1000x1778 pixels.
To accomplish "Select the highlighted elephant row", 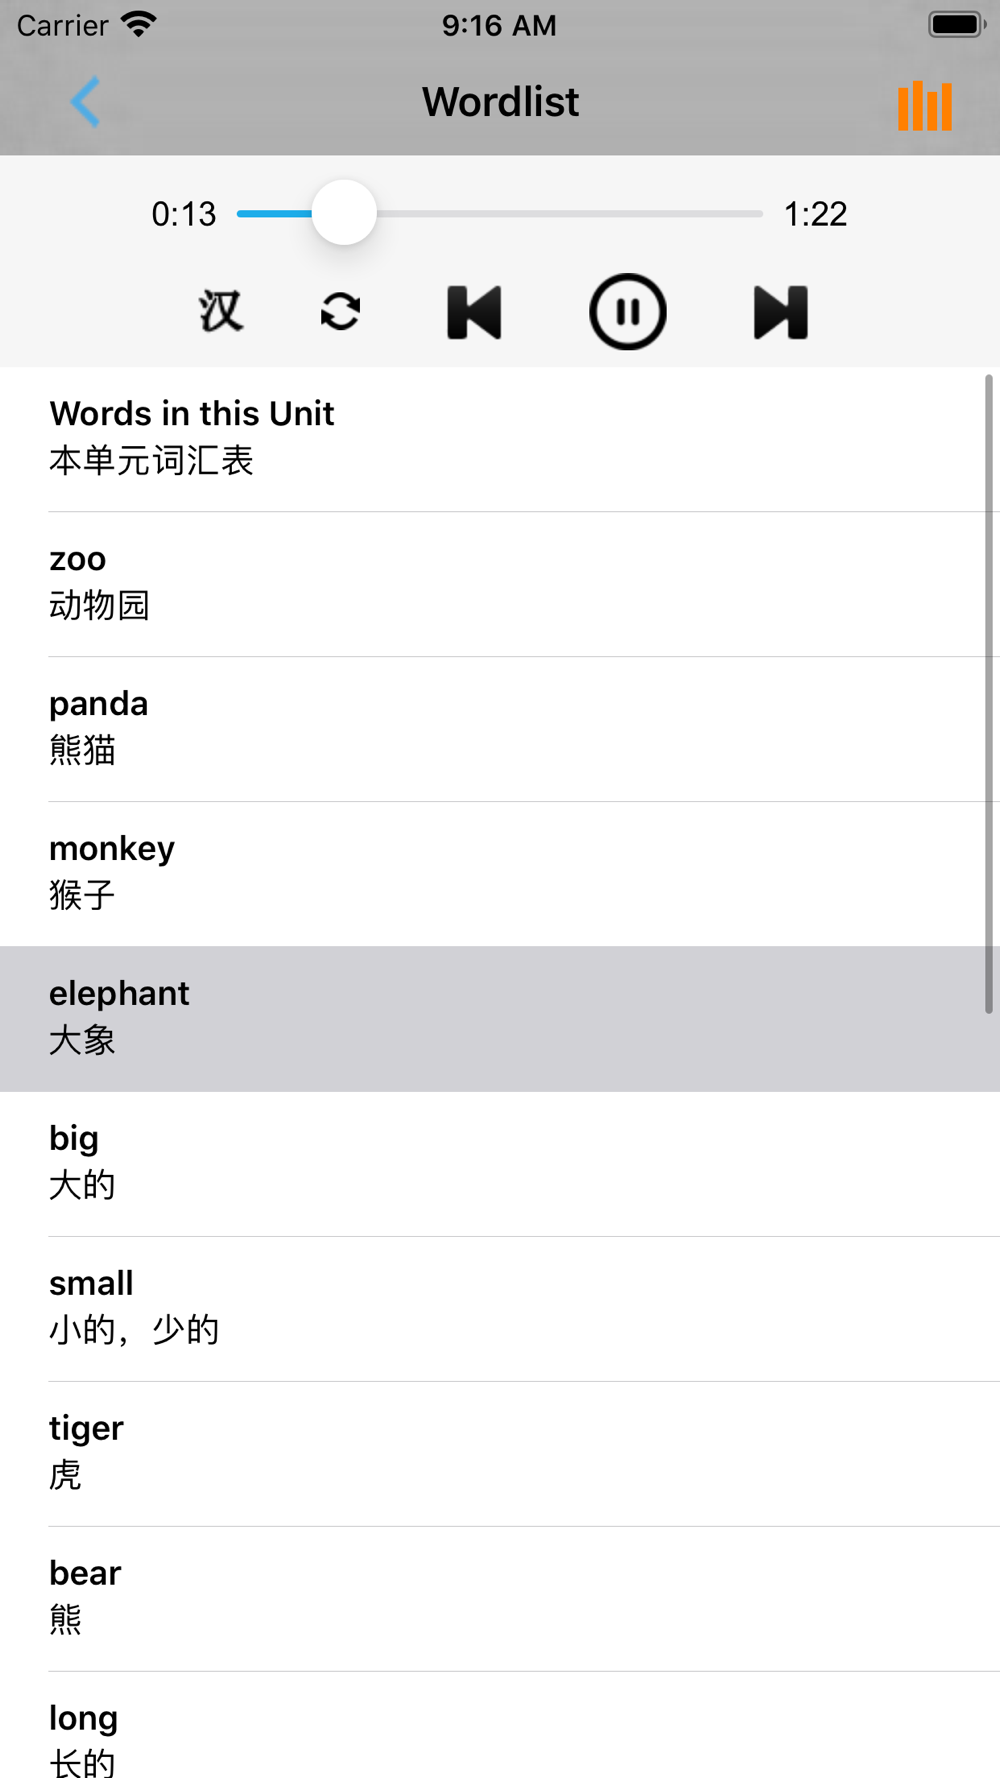I will (500, 1019).
